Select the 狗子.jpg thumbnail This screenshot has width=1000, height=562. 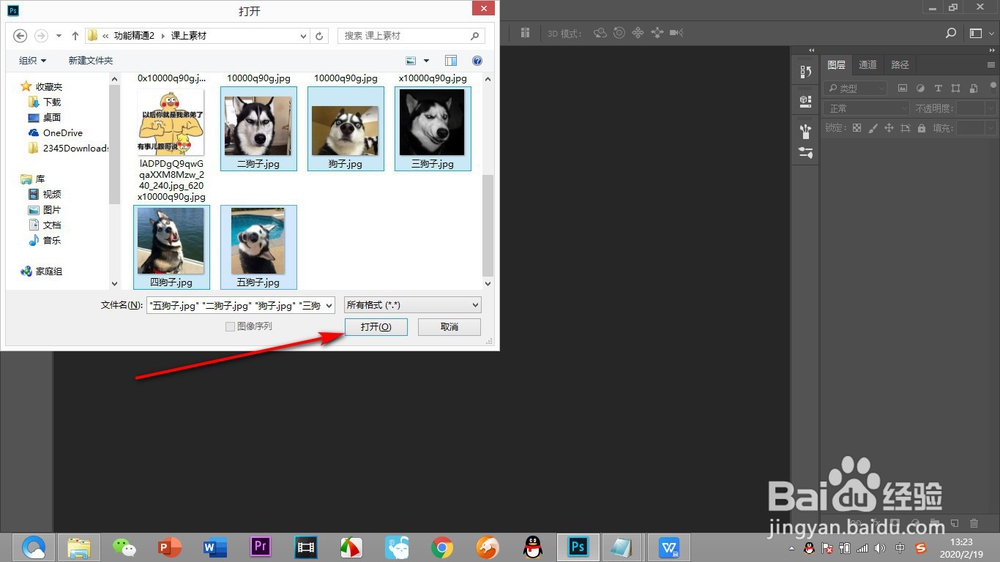click(345, 129)
